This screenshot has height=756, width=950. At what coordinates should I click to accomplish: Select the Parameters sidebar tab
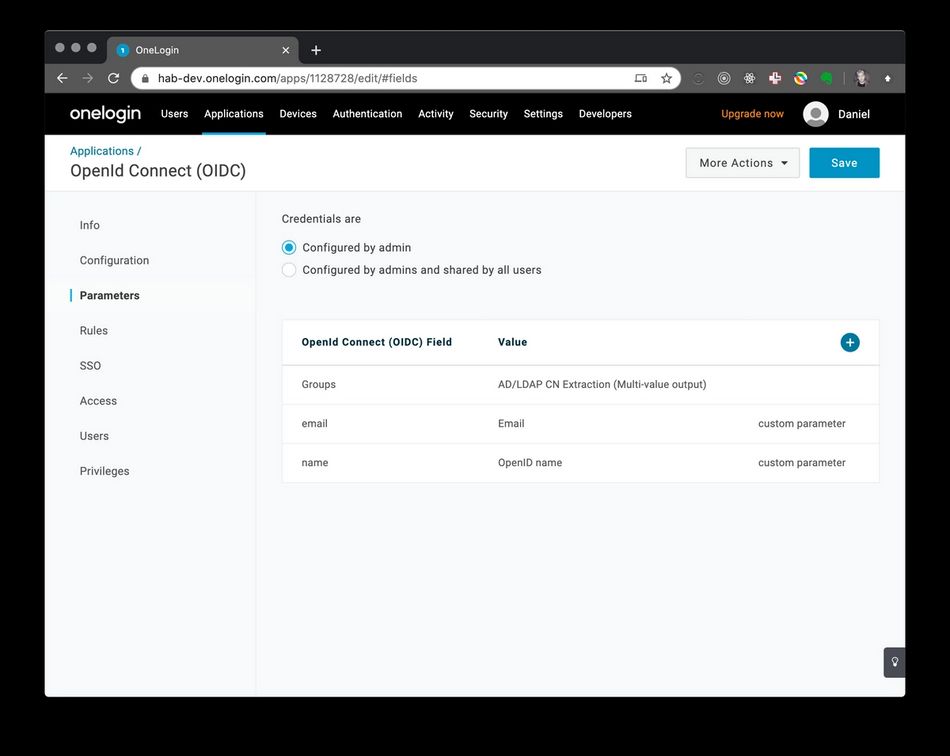click(x=109, y=296)
